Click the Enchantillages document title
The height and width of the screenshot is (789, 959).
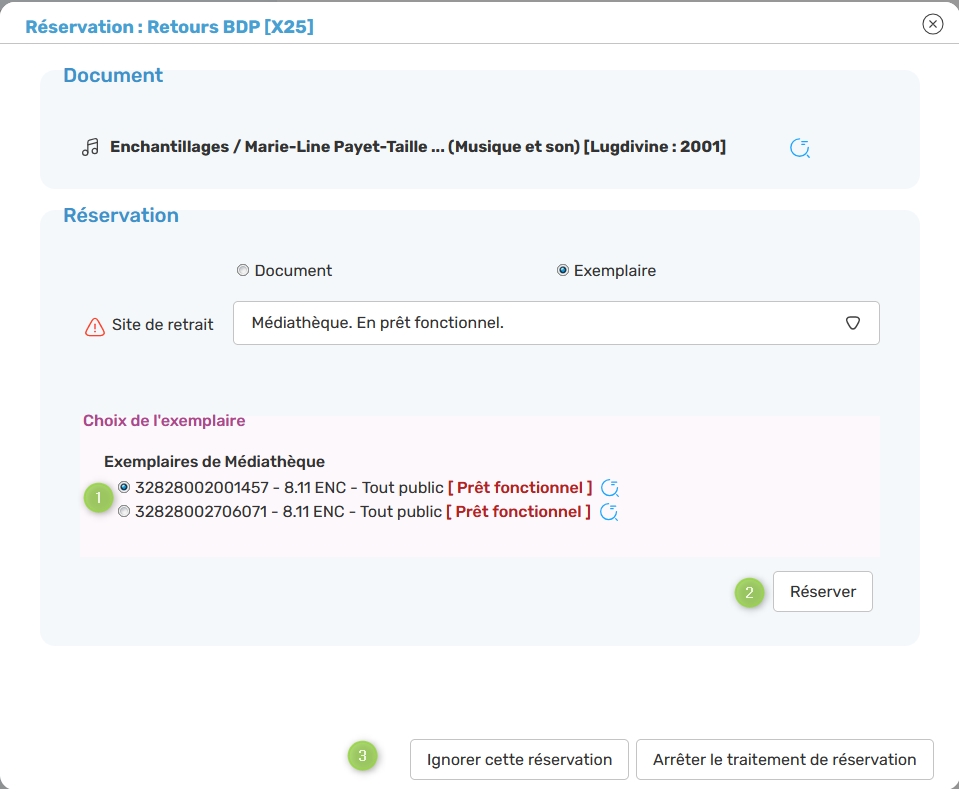pyautogui.click(x=417, y=147)
